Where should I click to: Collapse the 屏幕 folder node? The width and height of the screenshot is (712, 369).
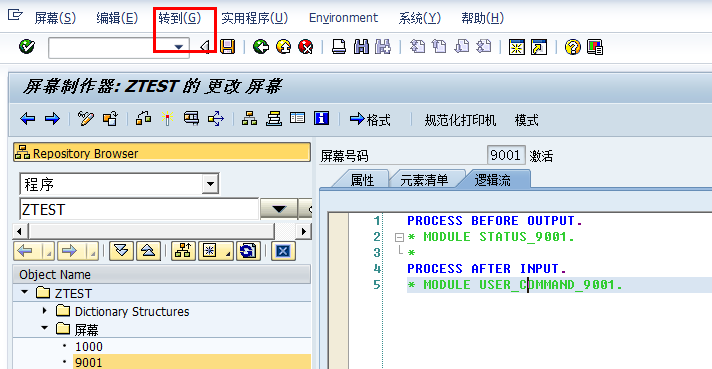click(x=44, y=328)
